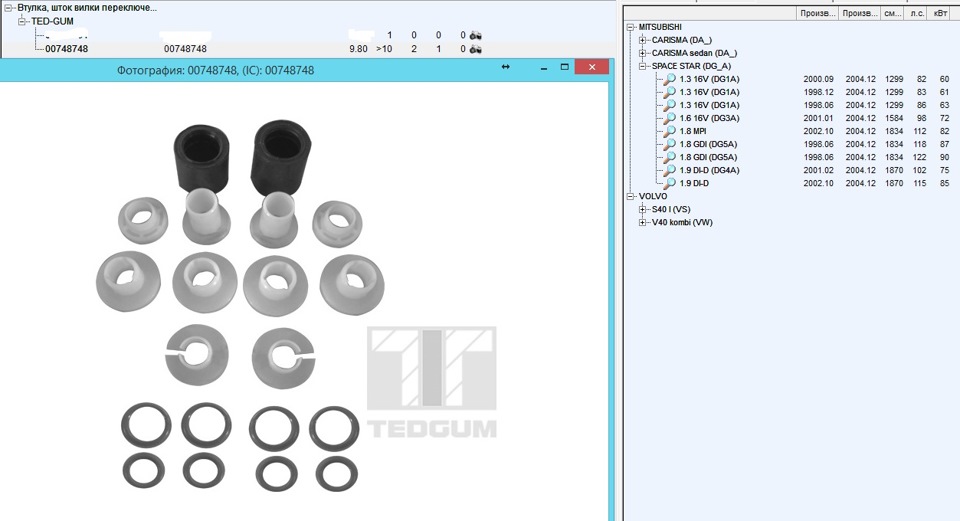Image resolution: width=960 pixels, height=521 pixels.
Task: Click the 'л.с.' column header
Action: [x=917, y=13]
